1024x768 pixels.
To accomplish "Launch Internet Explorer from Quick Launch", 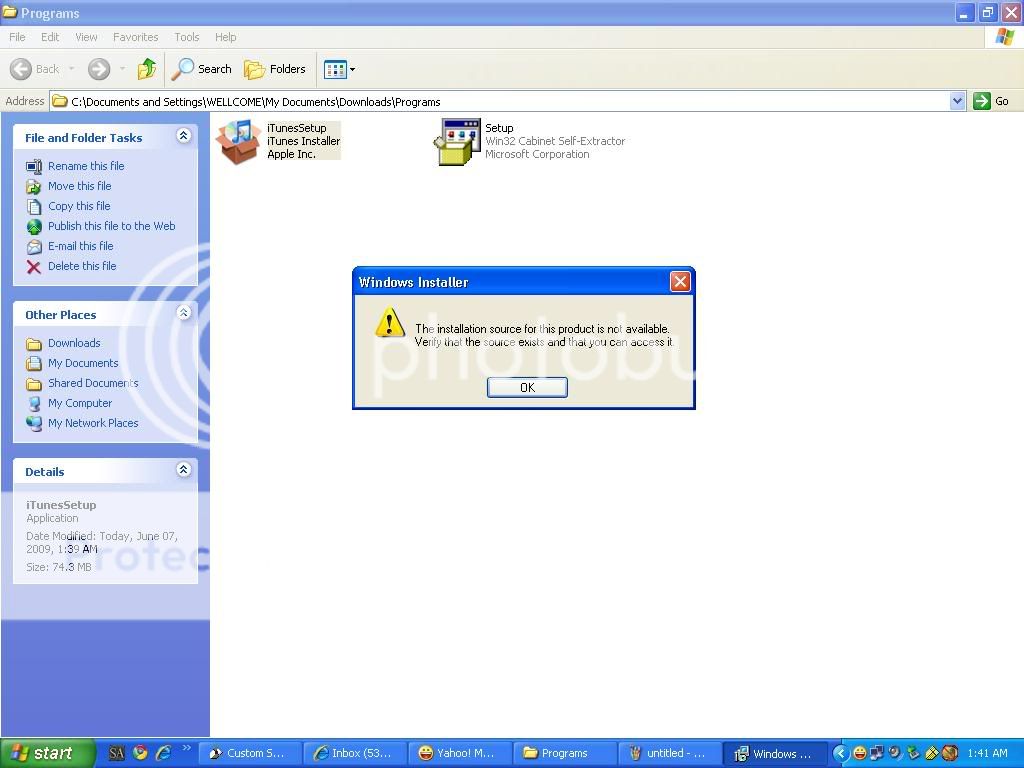I will (163, 753).
